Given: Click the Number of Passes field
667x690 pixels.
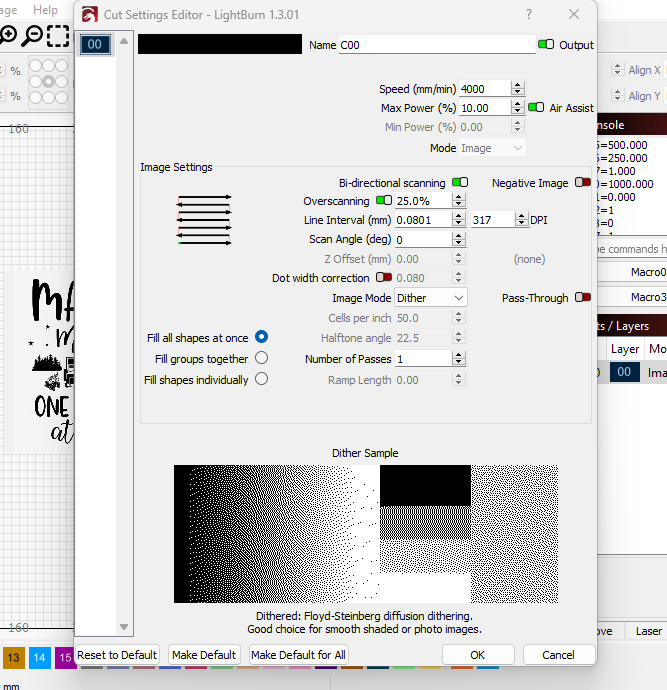Looking at the screenshot, I should 423,359.
